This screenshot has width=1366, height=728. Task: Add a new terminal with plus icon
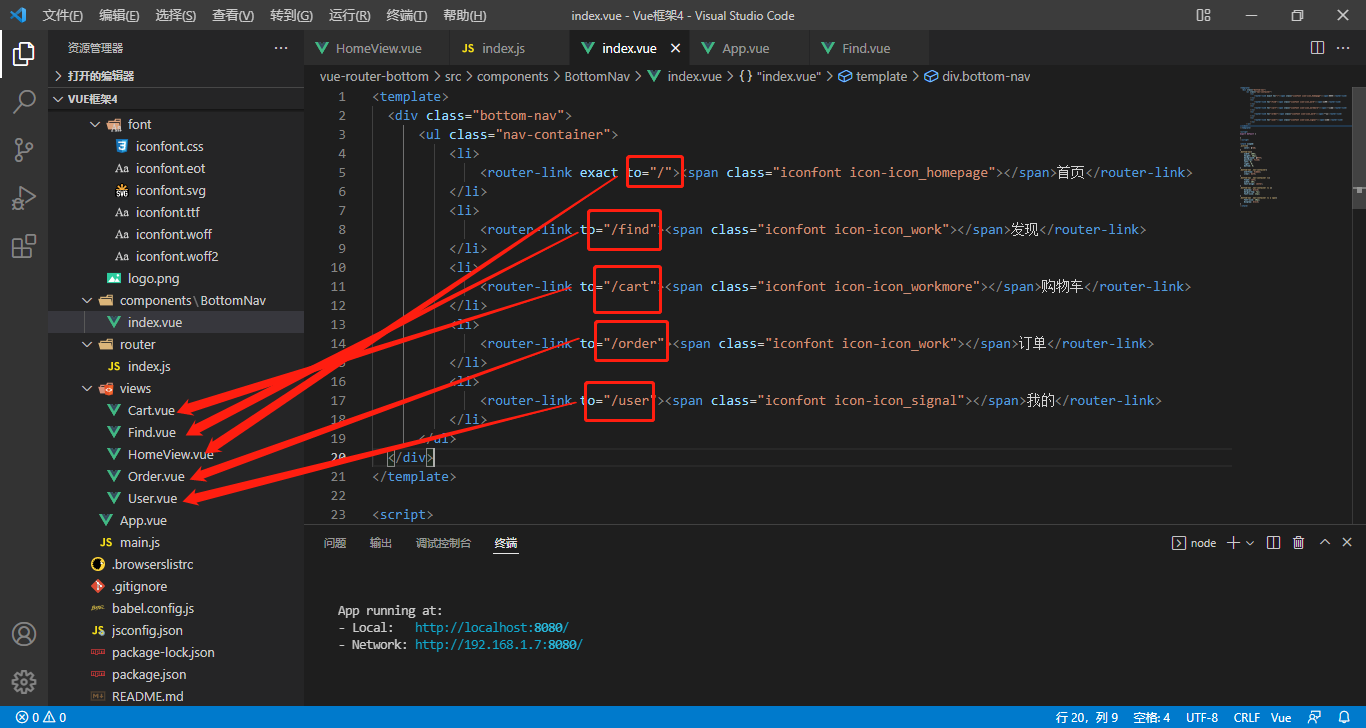(x=1233, y=543)
